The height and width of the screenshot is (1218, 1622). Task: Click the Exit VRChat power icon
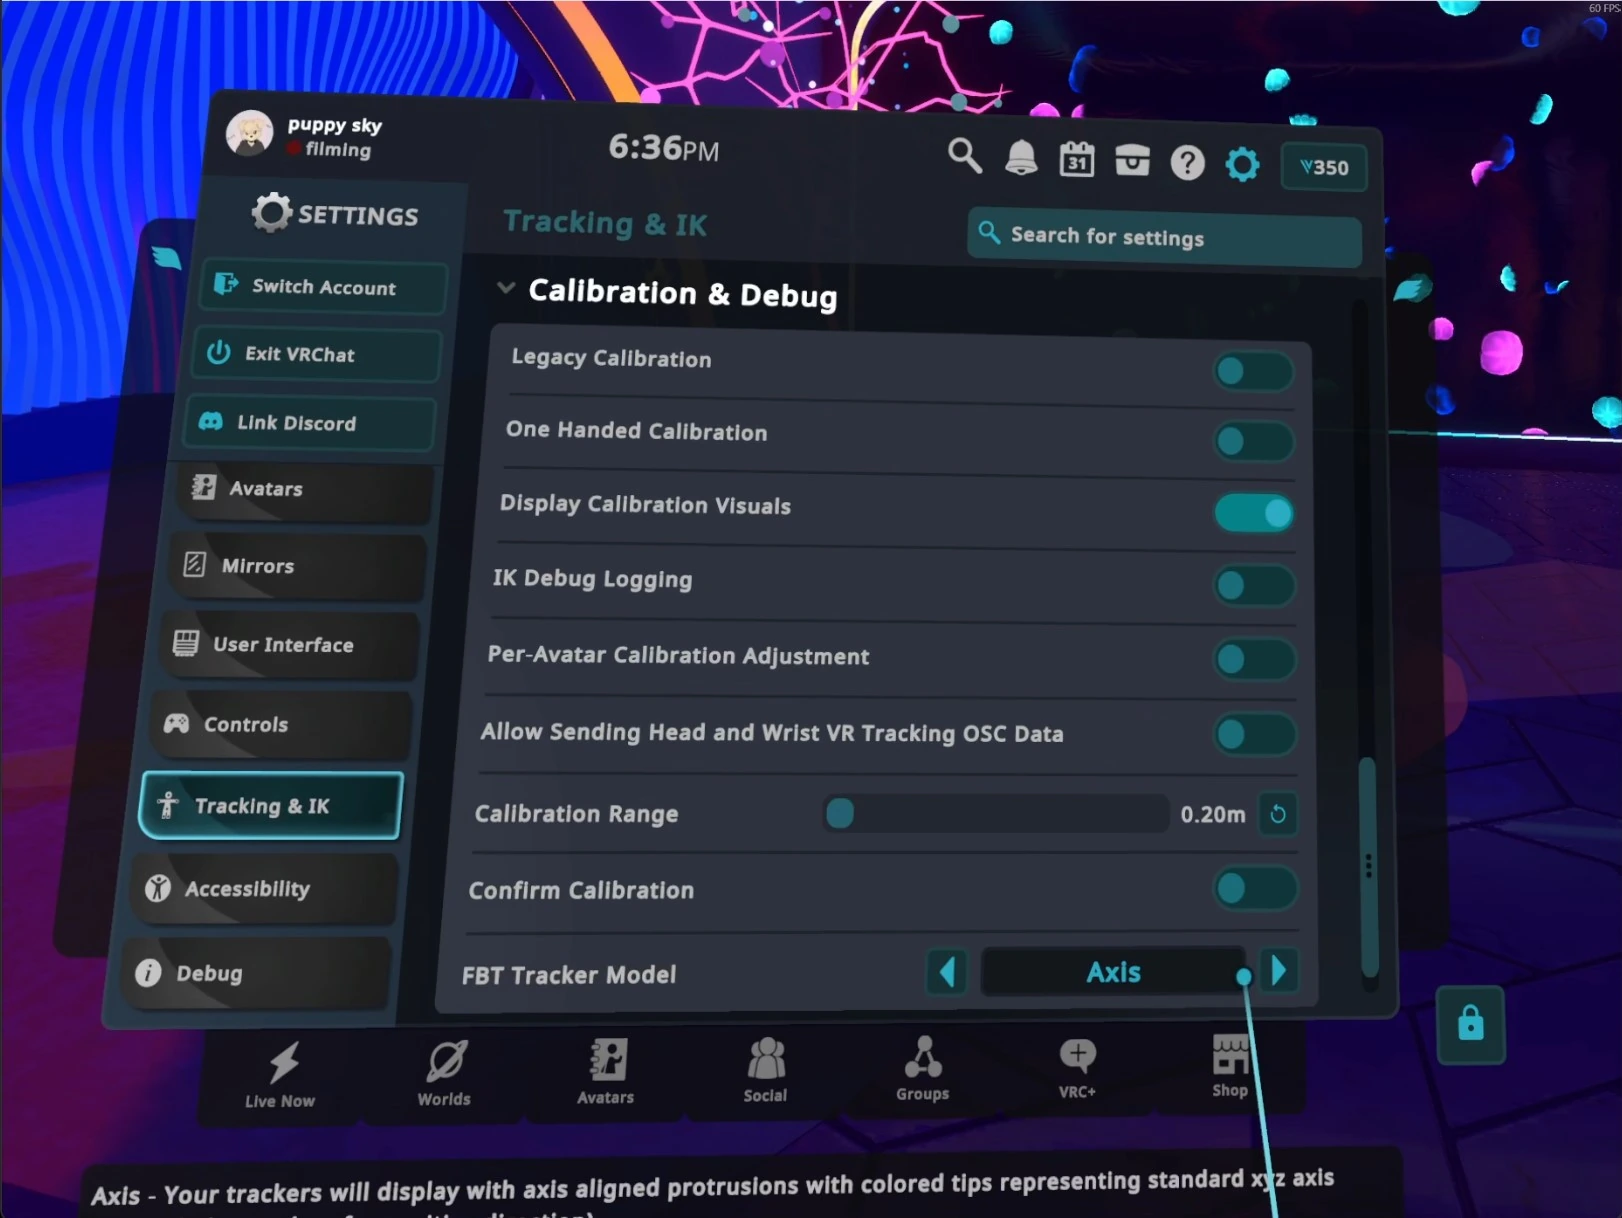(219, 352)
